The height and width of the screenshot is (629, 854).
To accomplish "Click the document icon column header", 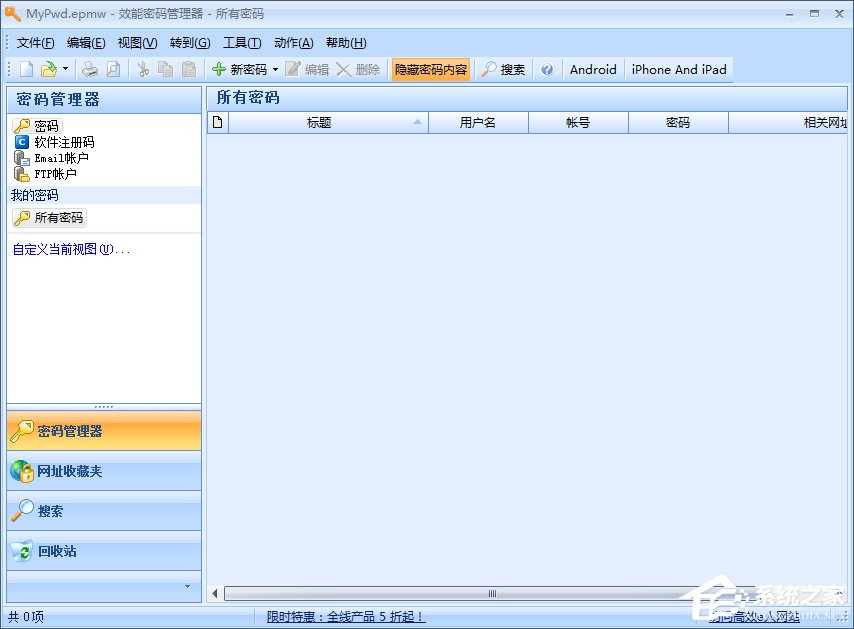I will 218,123.
